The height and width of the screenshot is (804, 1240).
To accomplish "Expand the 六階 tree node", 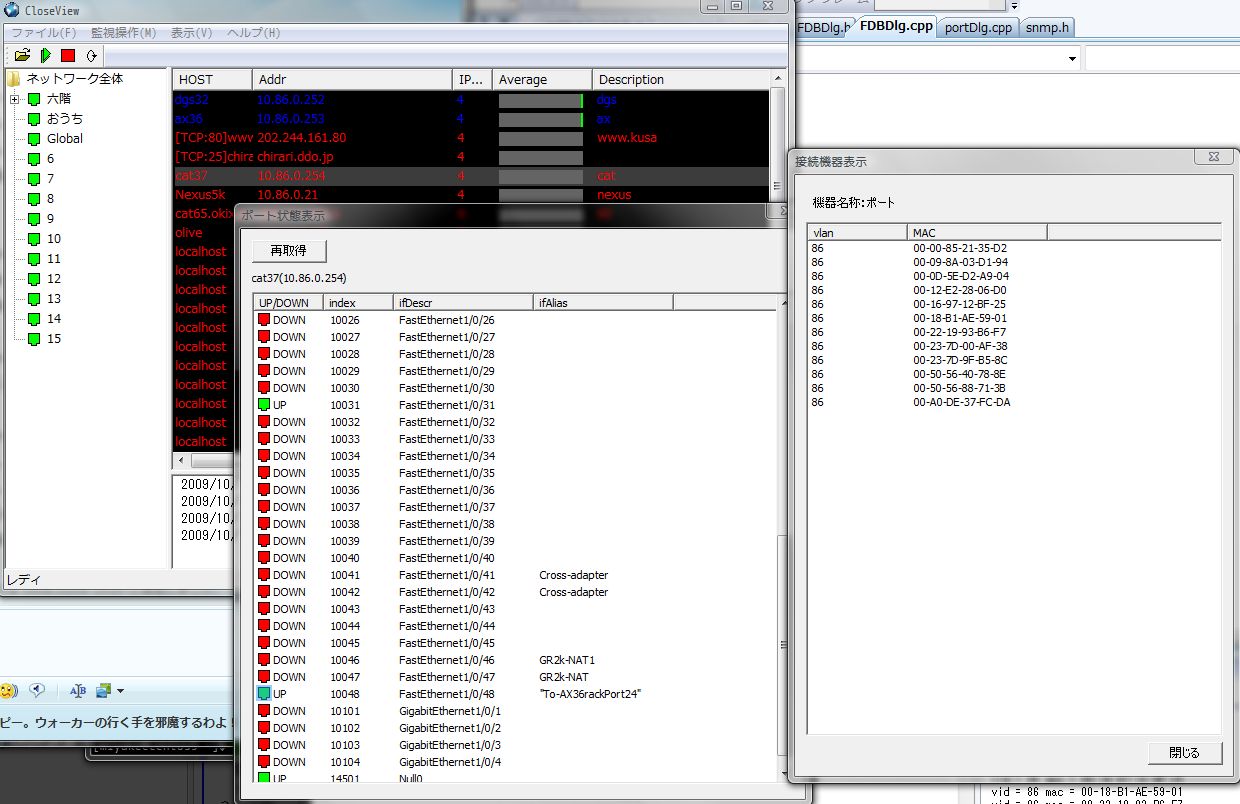I will tap(15, 99).
